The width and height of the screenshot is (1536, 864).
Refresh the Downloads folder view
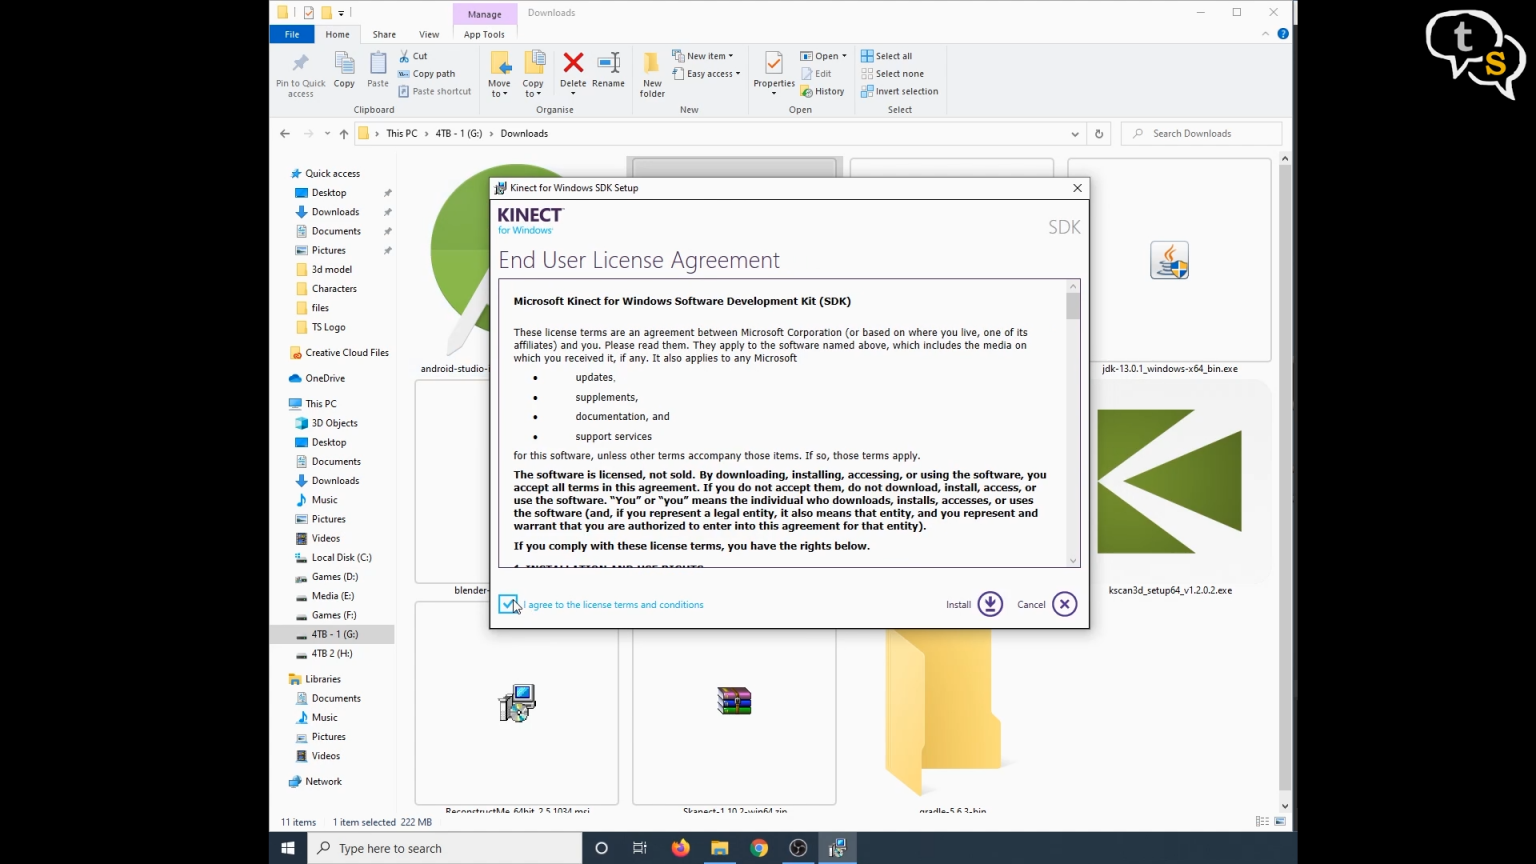coord(1099,133)
